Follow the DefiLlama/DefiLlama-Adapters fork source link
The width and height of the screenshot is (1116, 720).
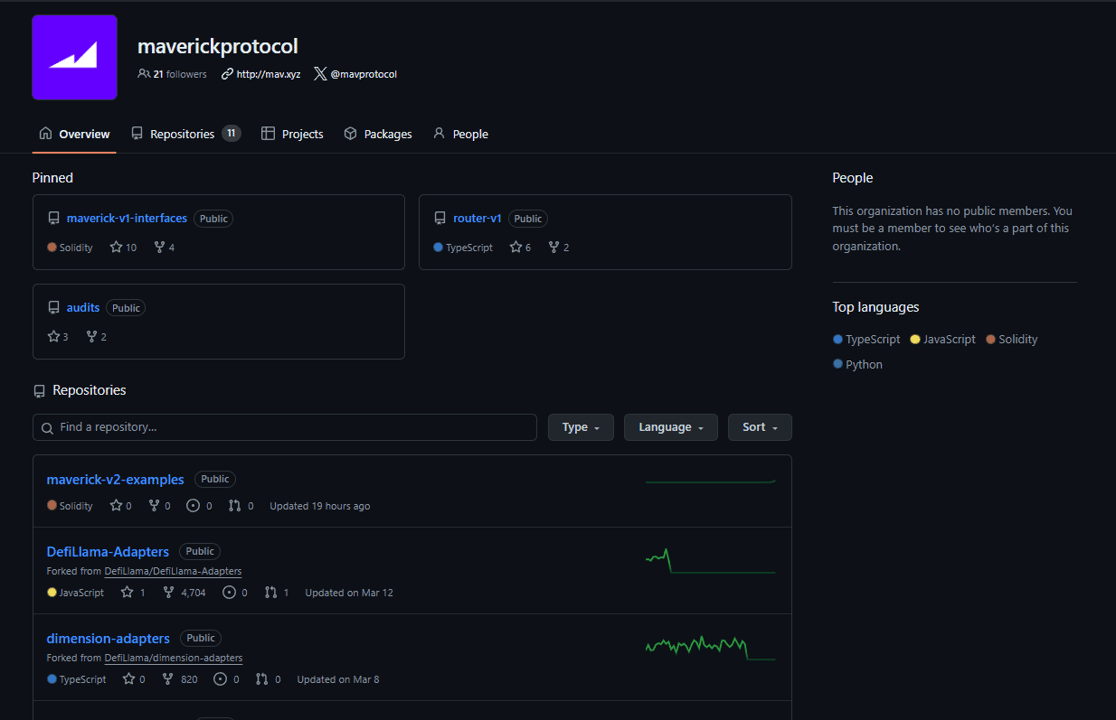click(173, 571)
